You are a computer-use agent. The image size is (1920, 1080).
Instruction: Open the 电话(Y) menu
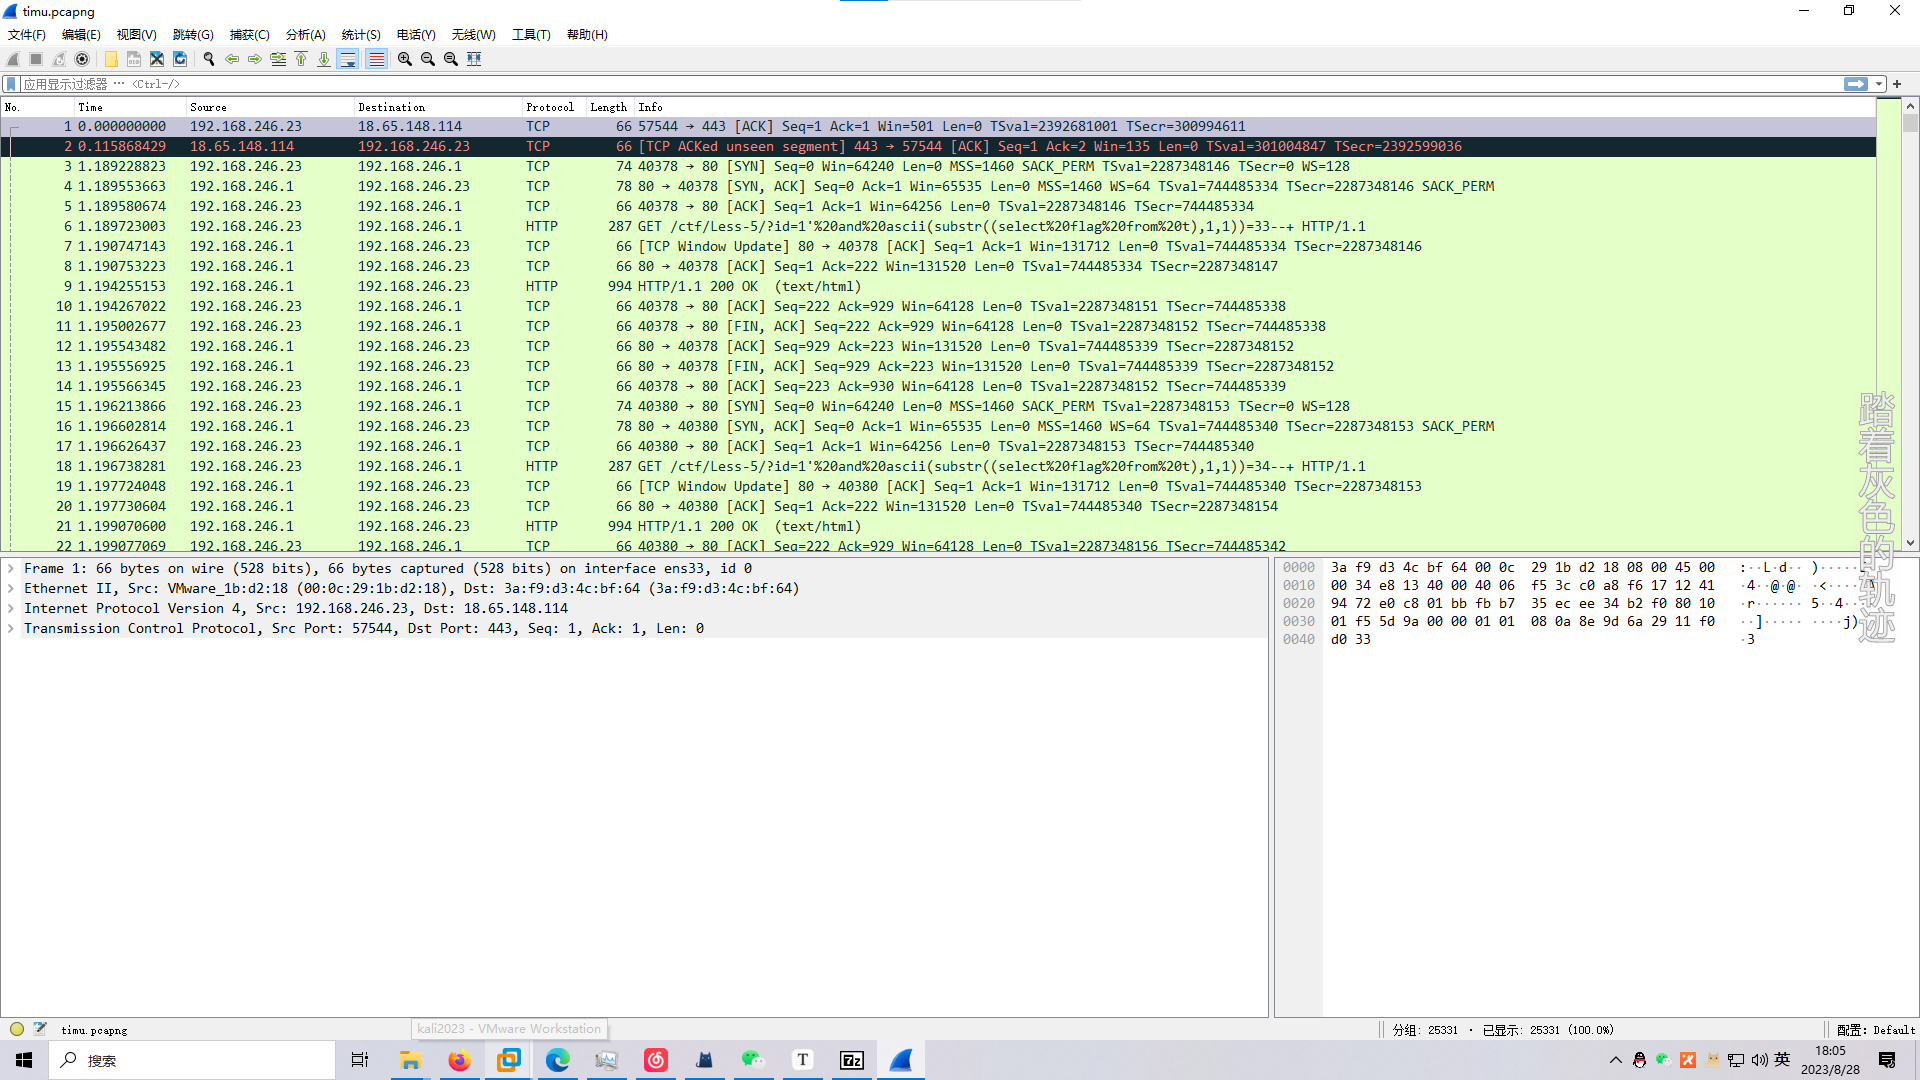coord(416,34)
